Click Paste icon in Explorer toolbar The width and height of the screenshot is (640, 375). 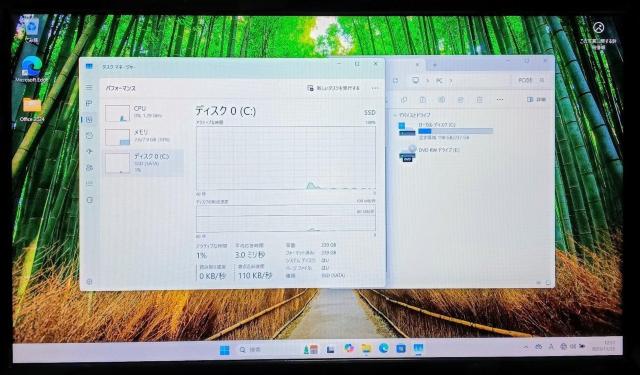(x=422, y=100)
